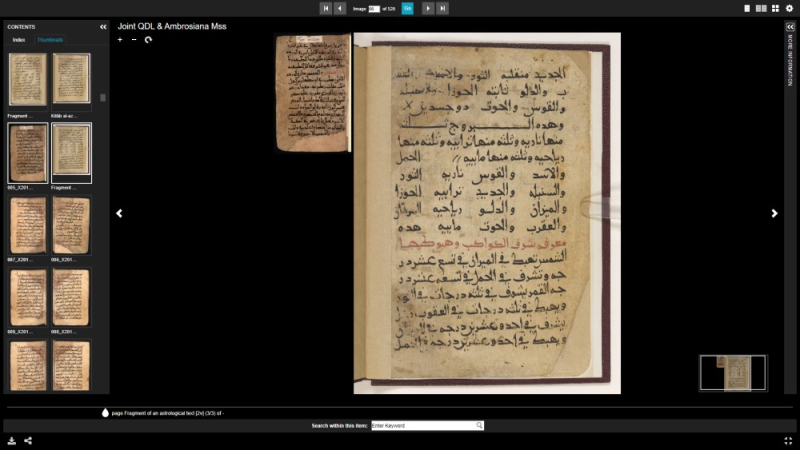The width and height of the screenshot is (800, 450).
Task: Open the first Fragment thumbnail
Action: coord(28,81)
